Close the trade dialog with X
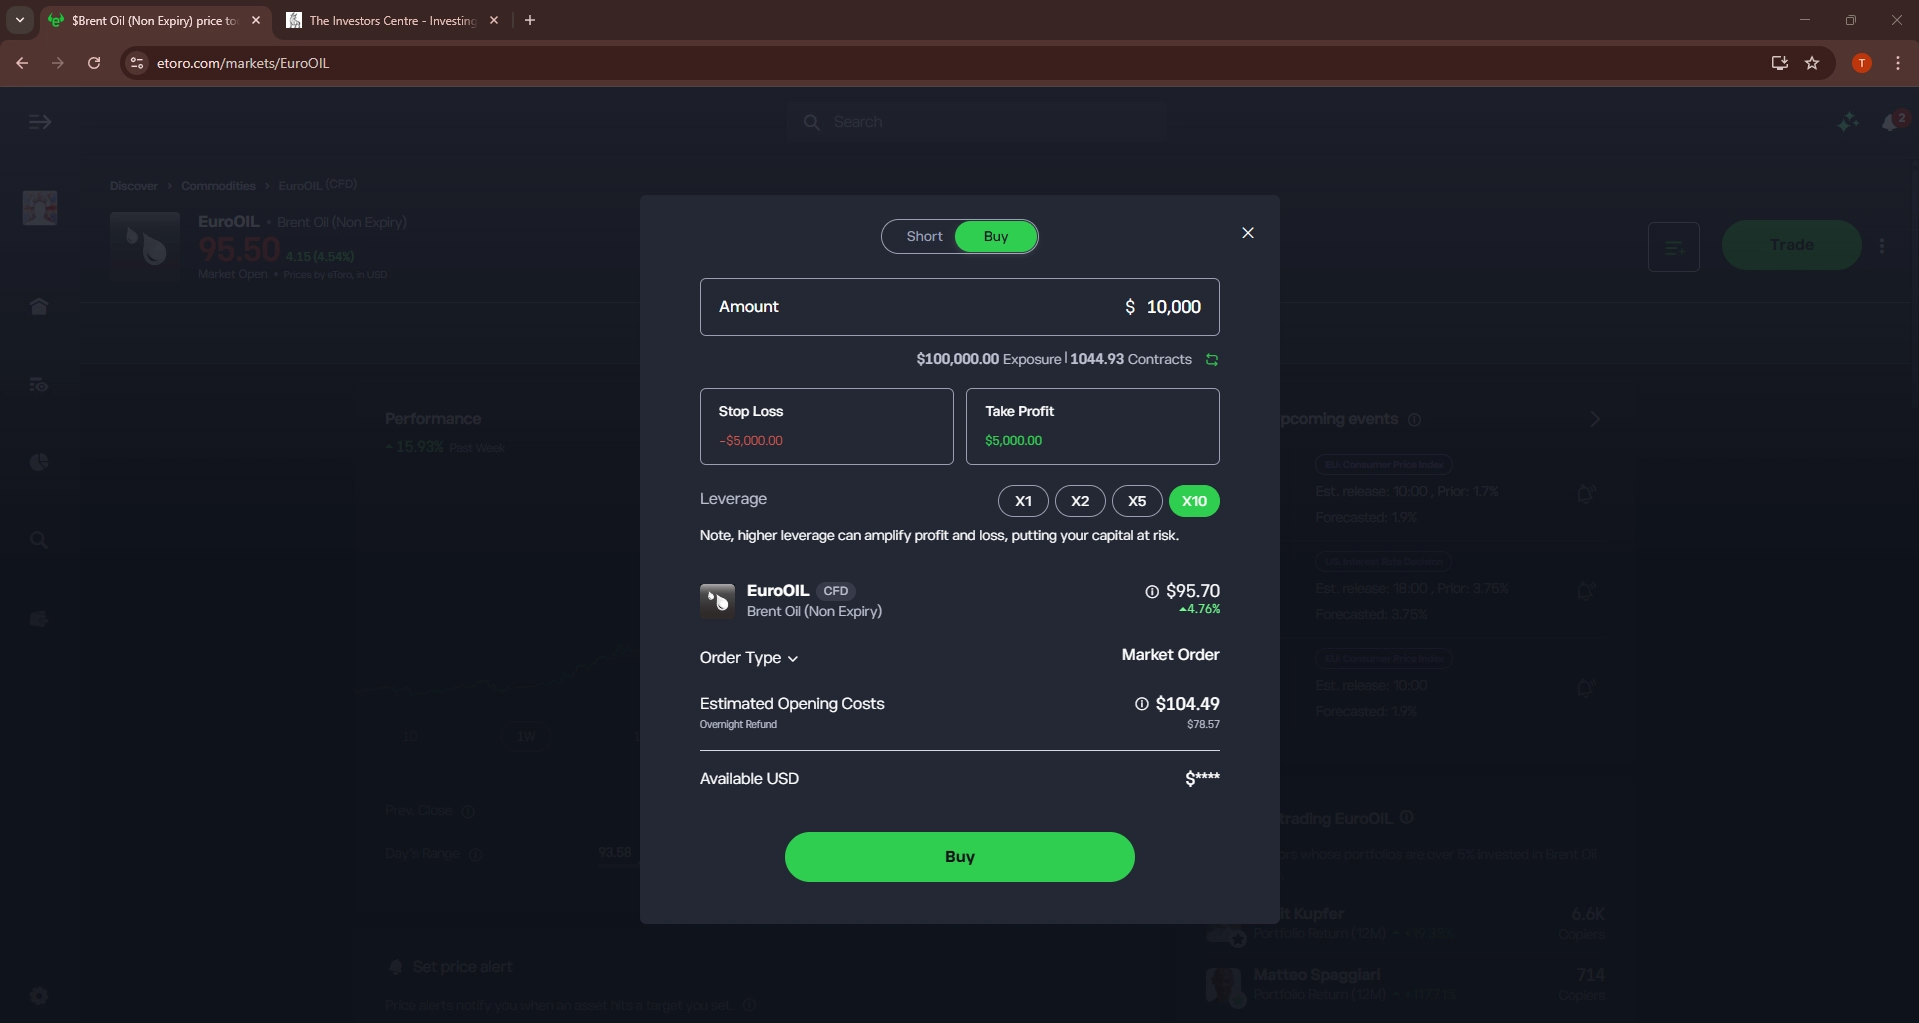Screen dimensions: 1919x1023 click(x=1247, y=233)
